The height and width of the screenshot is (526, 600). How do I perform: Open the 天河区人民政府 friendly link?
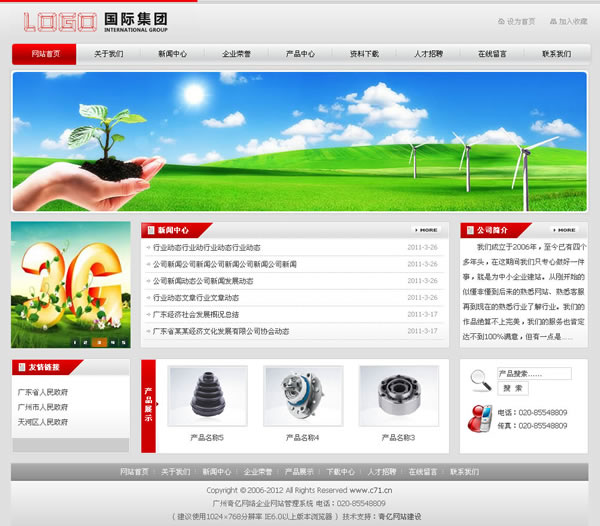coord(42,422)
